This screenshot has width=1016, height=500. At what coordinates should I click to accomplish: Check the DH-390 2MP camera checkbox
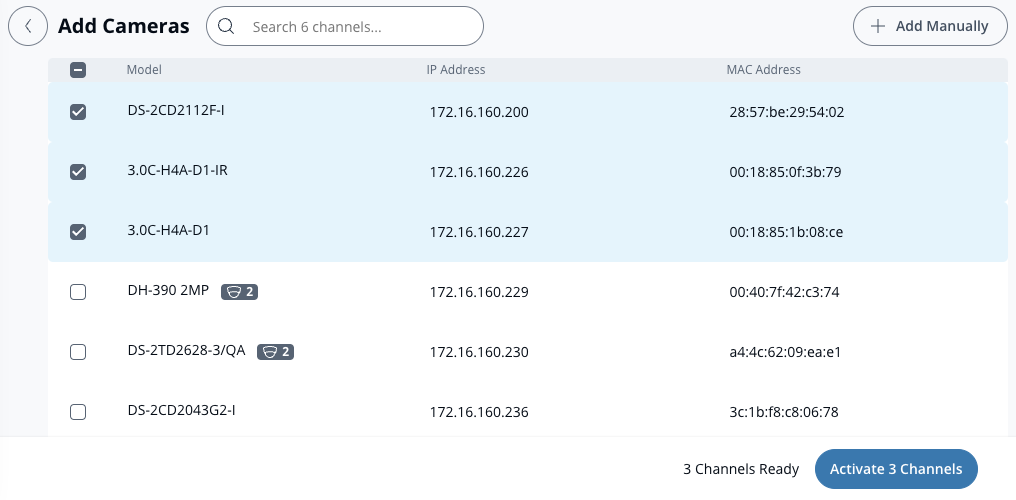coord(78,292)
